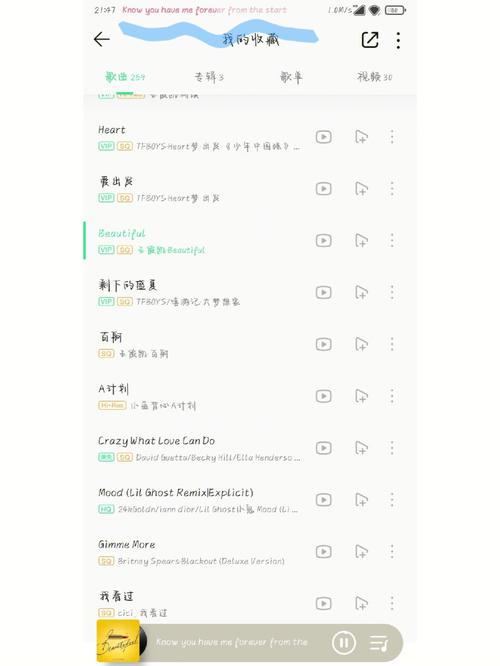Tap the back arrow icon
Viewport: 500px width, 666px height.
click(102, 39)
